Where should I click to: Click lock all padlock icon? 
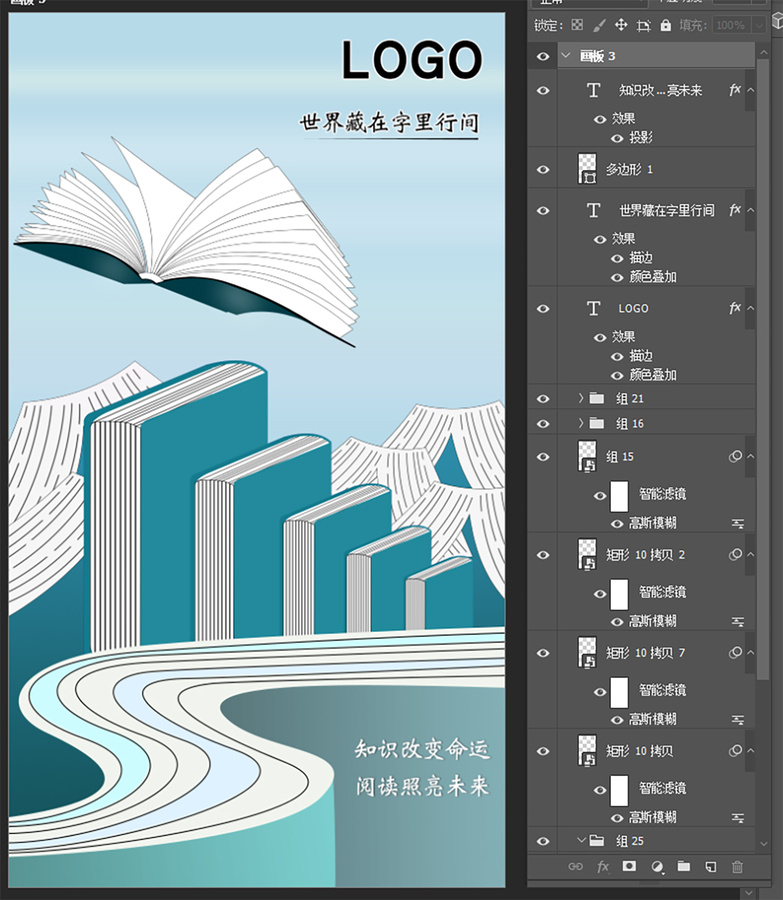(665, 25)
